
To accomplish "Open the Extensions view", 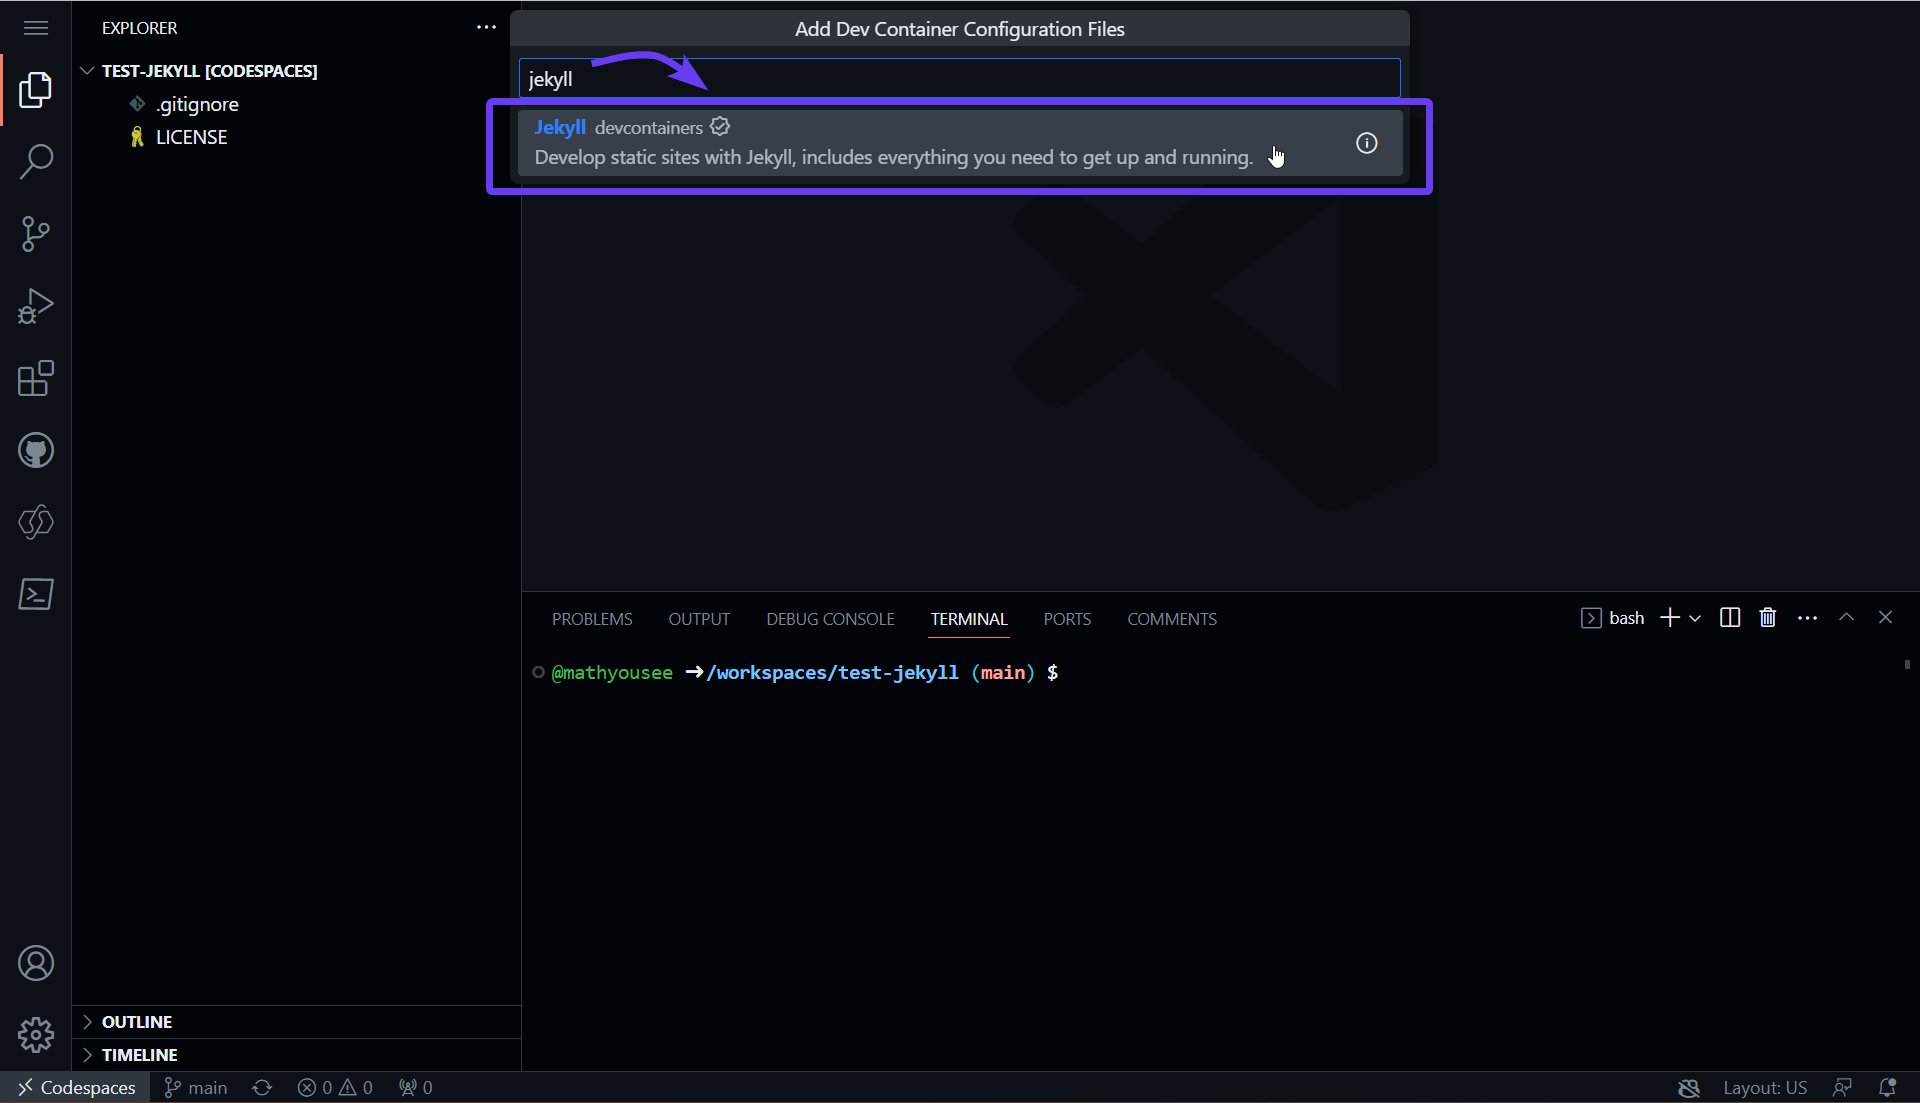I will pyautogui.click(x=36, y=378).
